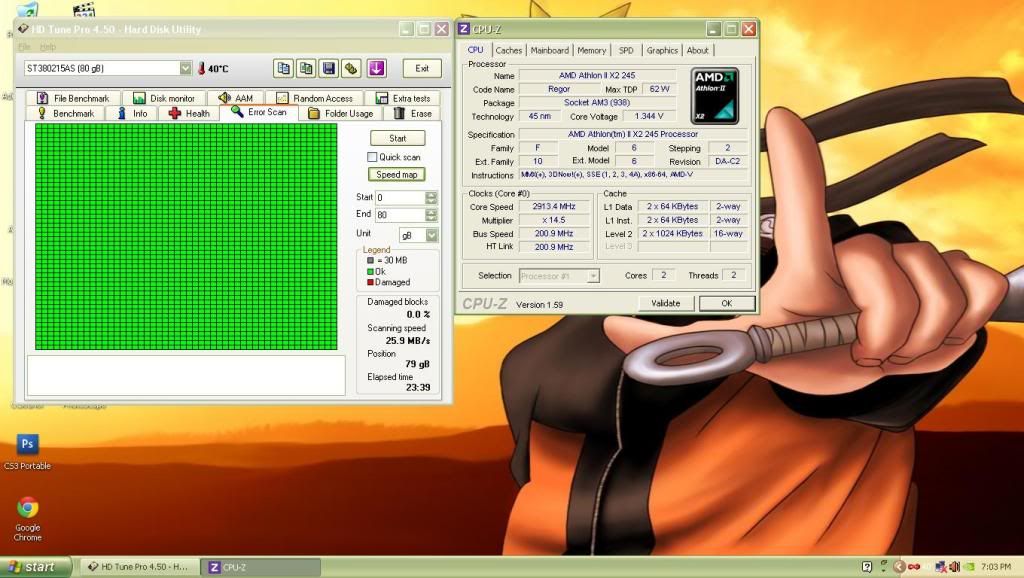Screen dimensions: 1024x578
Task: Open the Graphics tab in CPU-Z
Action: pyautogui.click(x=662, y=50)
